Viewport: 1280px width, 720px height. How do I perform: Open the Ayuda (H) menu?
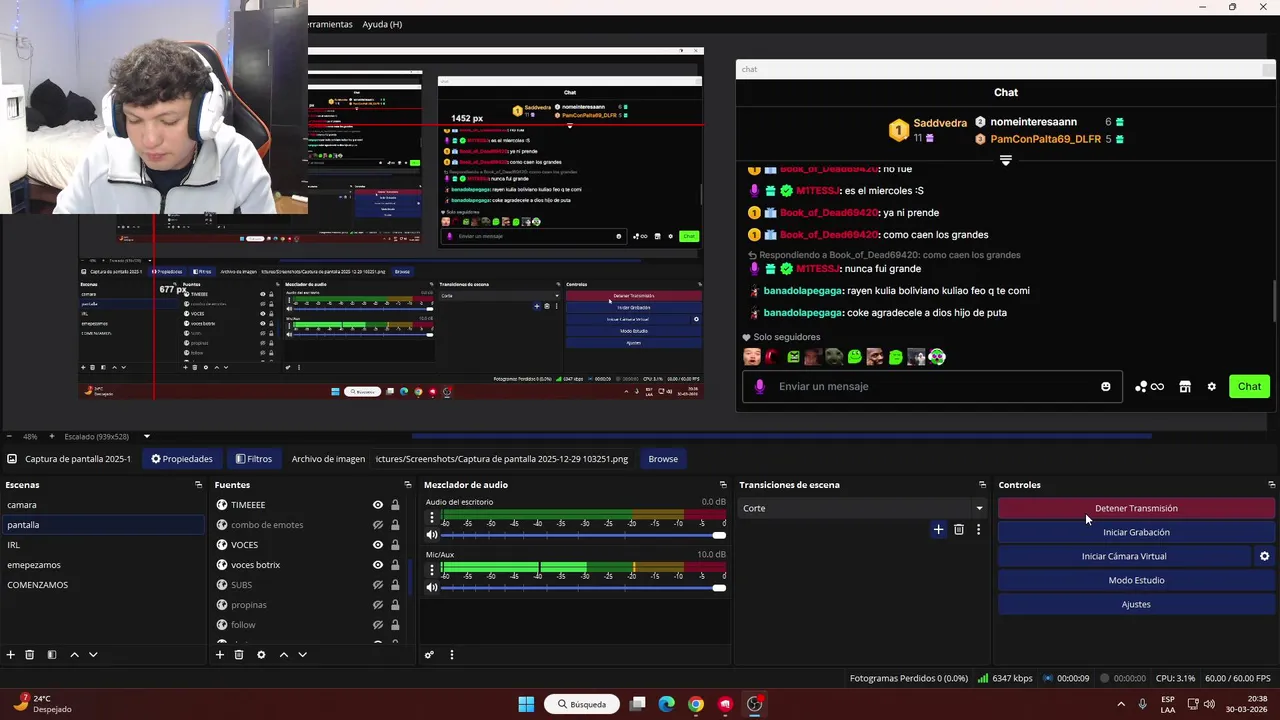pyautogui.click(x=382, y=24)
